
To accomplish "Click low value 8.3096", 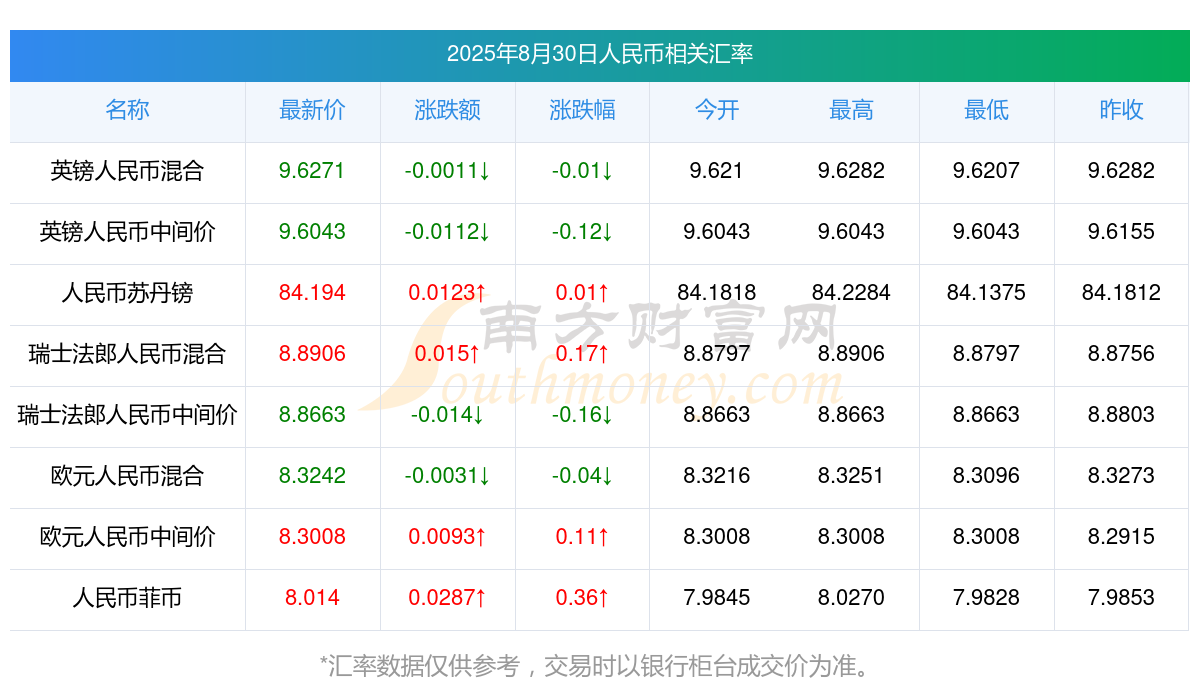I will coord(986,476).
